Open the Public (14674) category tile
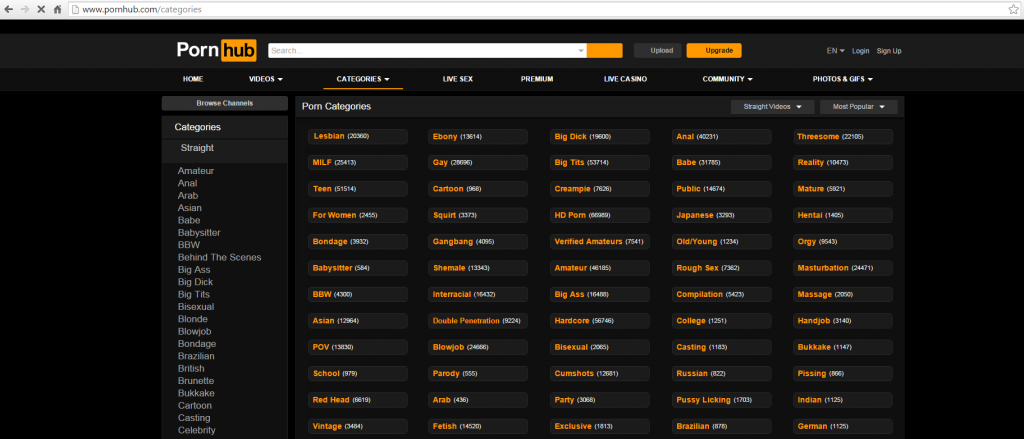 [722, 189]
